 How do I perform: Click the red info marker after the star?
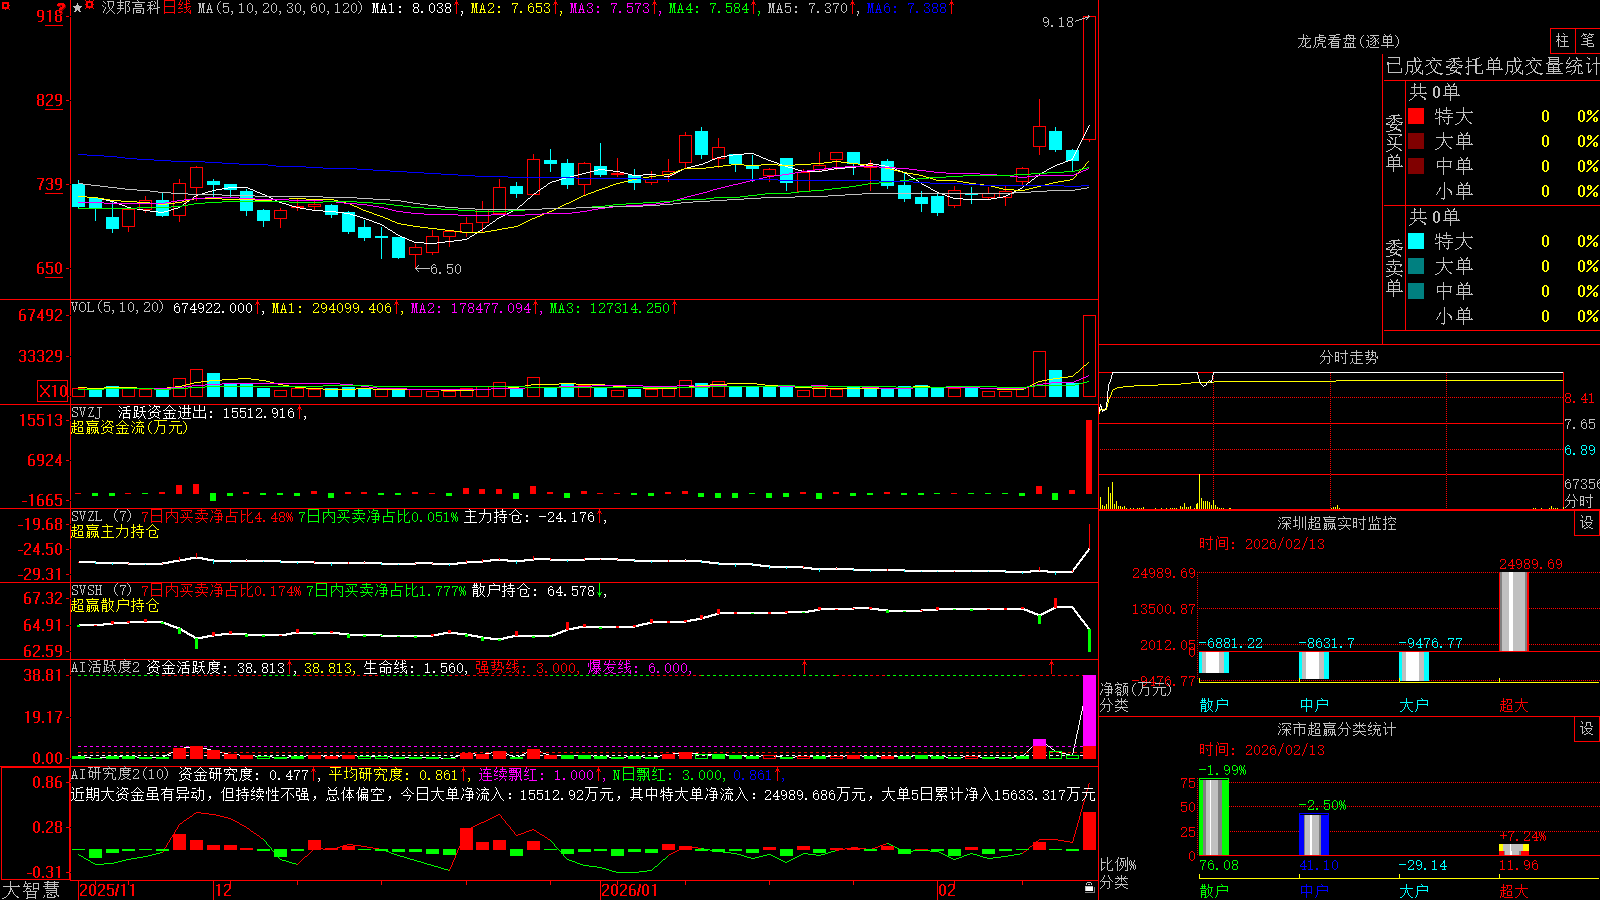[x=90, y=6]
